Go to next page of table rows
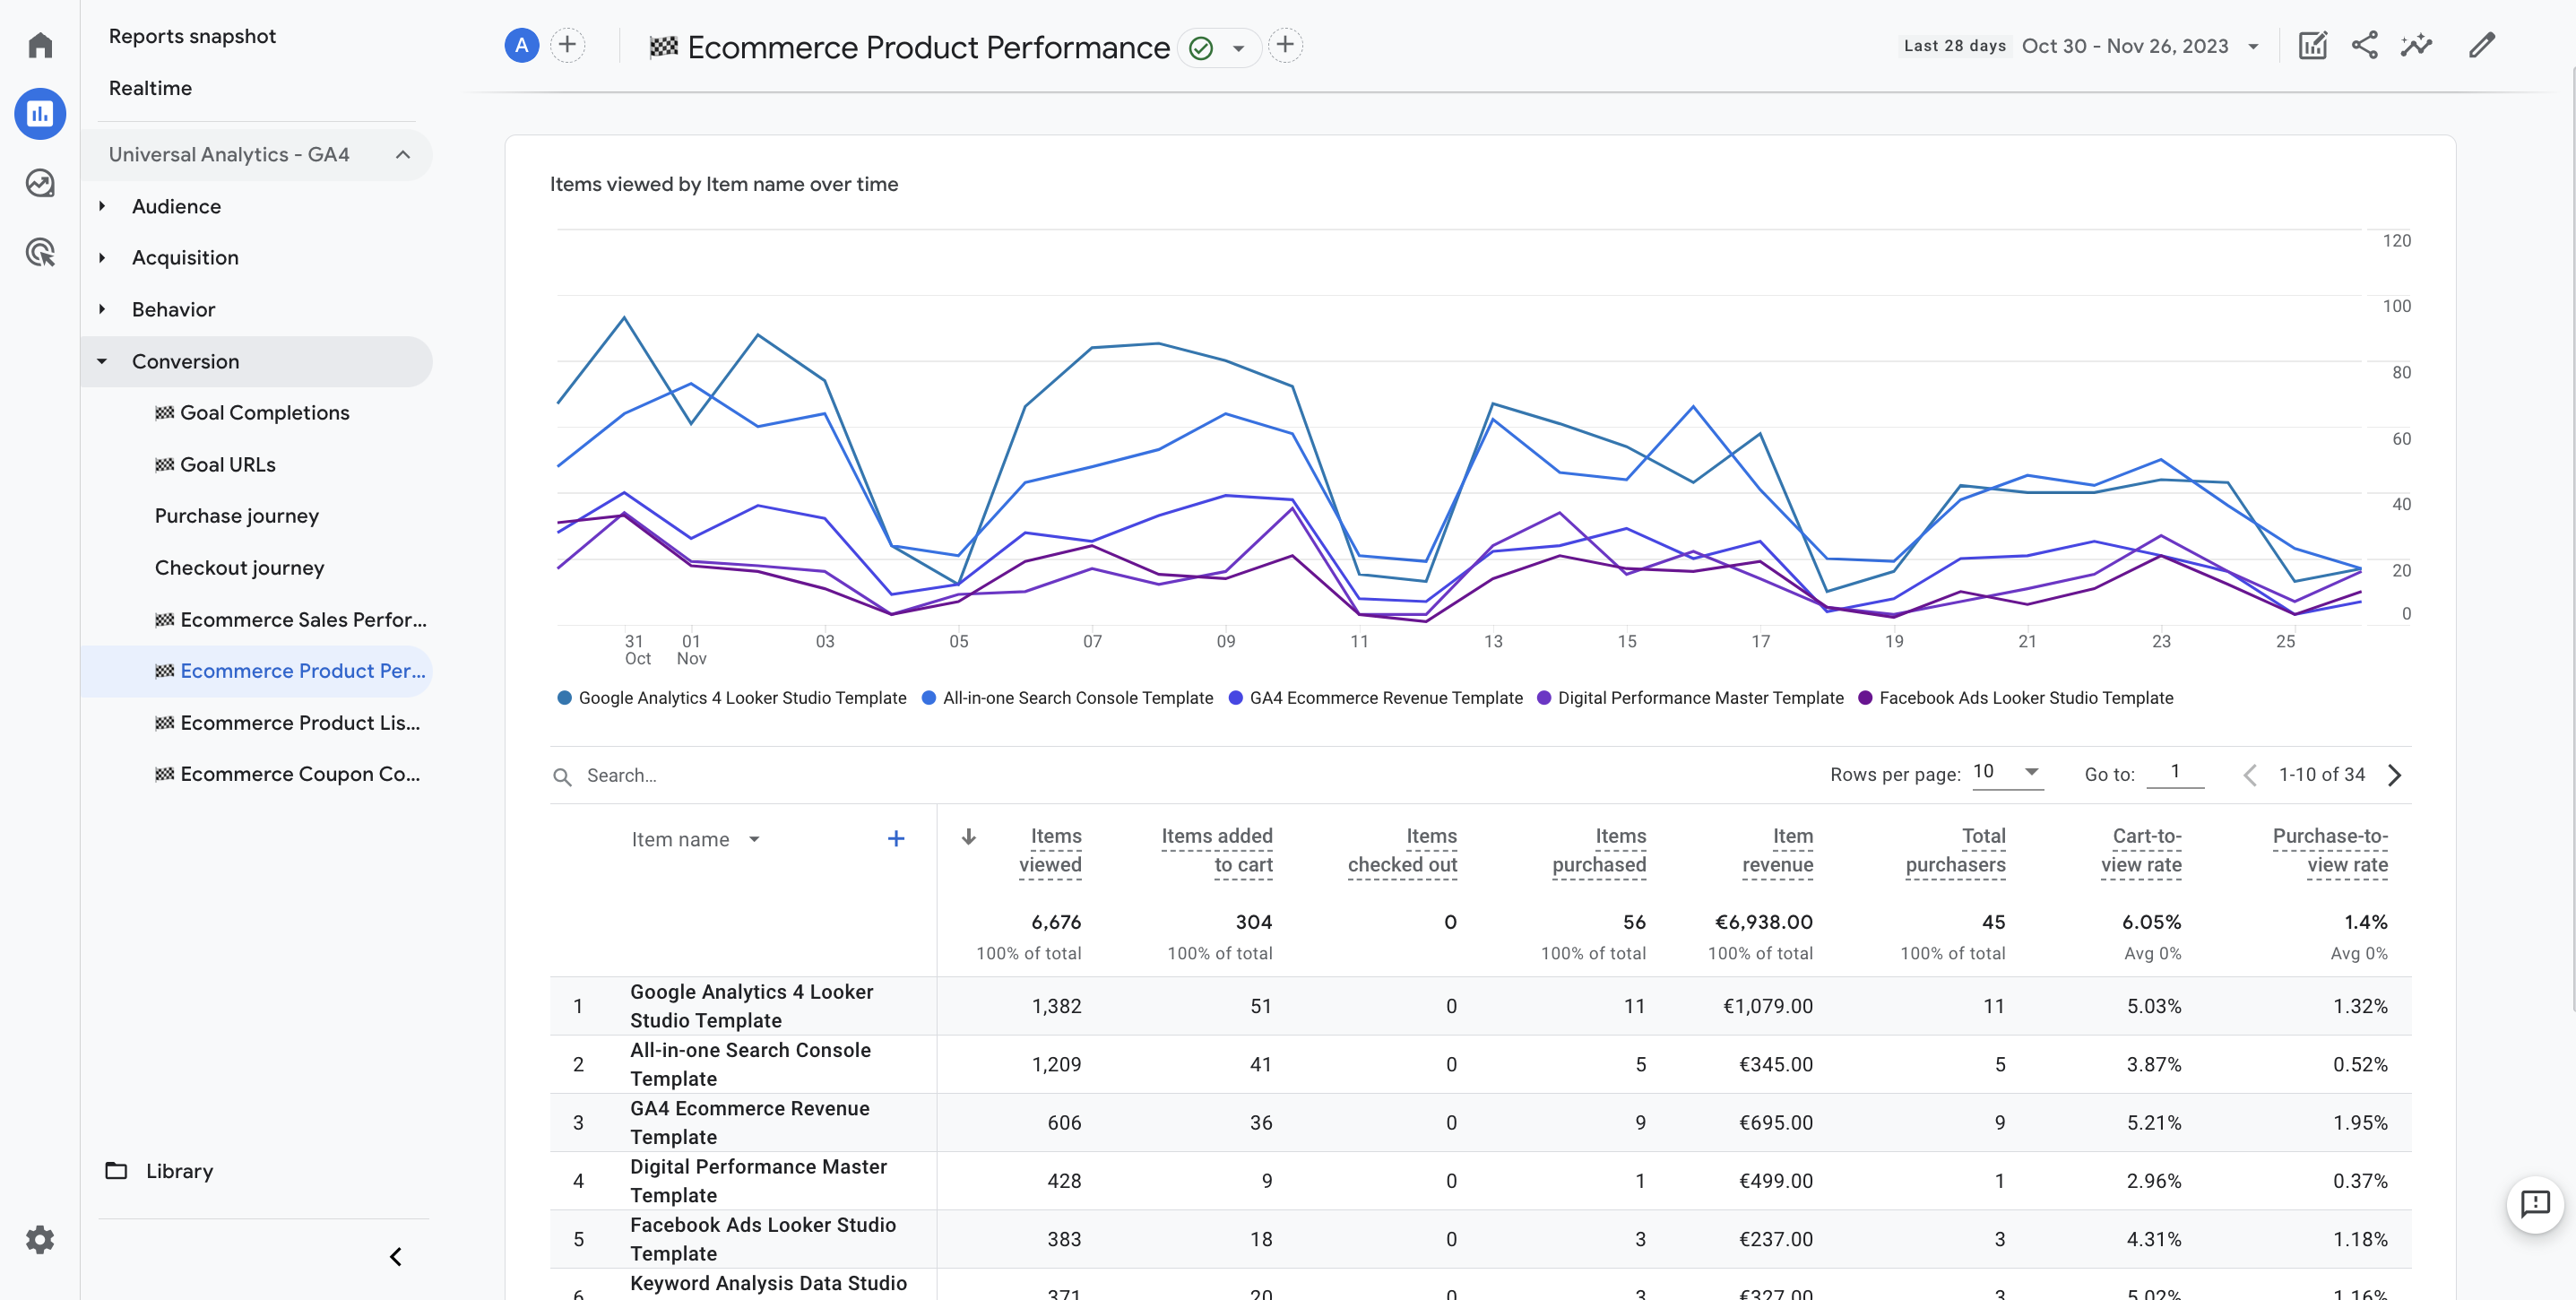Image resolution: width=2576 pixels, height=1300 pixels. pyautogui.click(x=2395, y=775)
